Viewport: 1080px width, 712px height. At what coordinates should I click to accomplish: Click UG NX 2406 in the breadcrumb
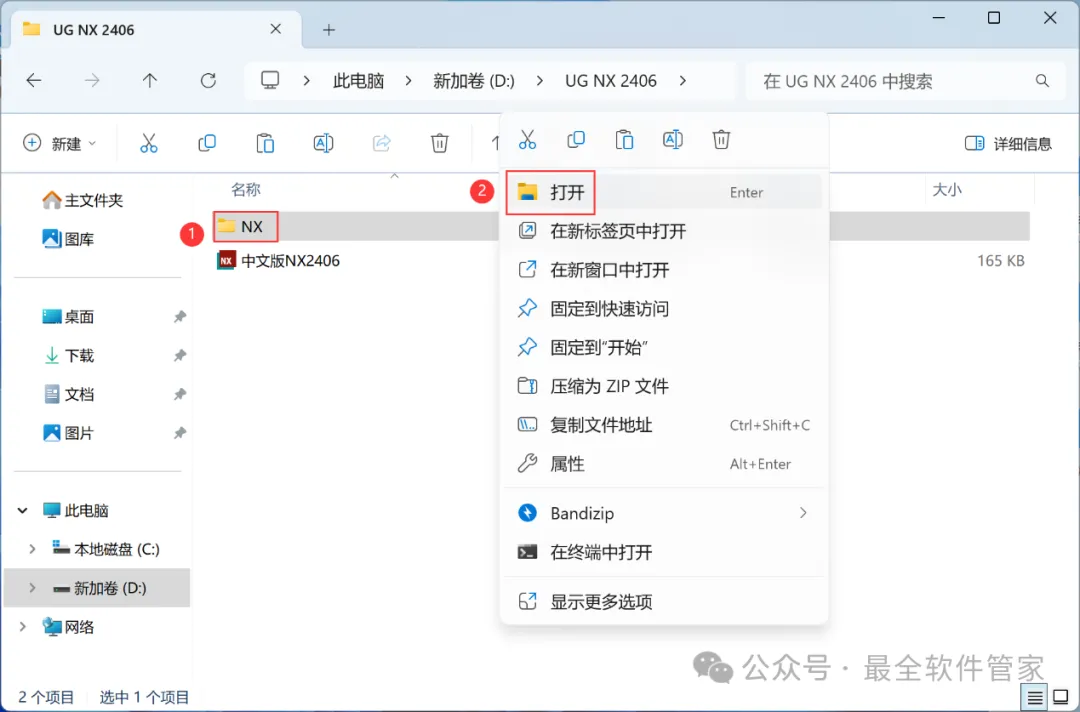(x=611, y=81)
